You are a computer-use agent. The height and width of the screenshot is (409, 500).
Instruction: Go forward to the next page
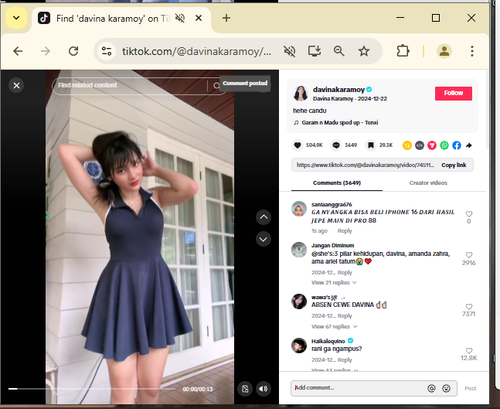(x=45, y=51)
